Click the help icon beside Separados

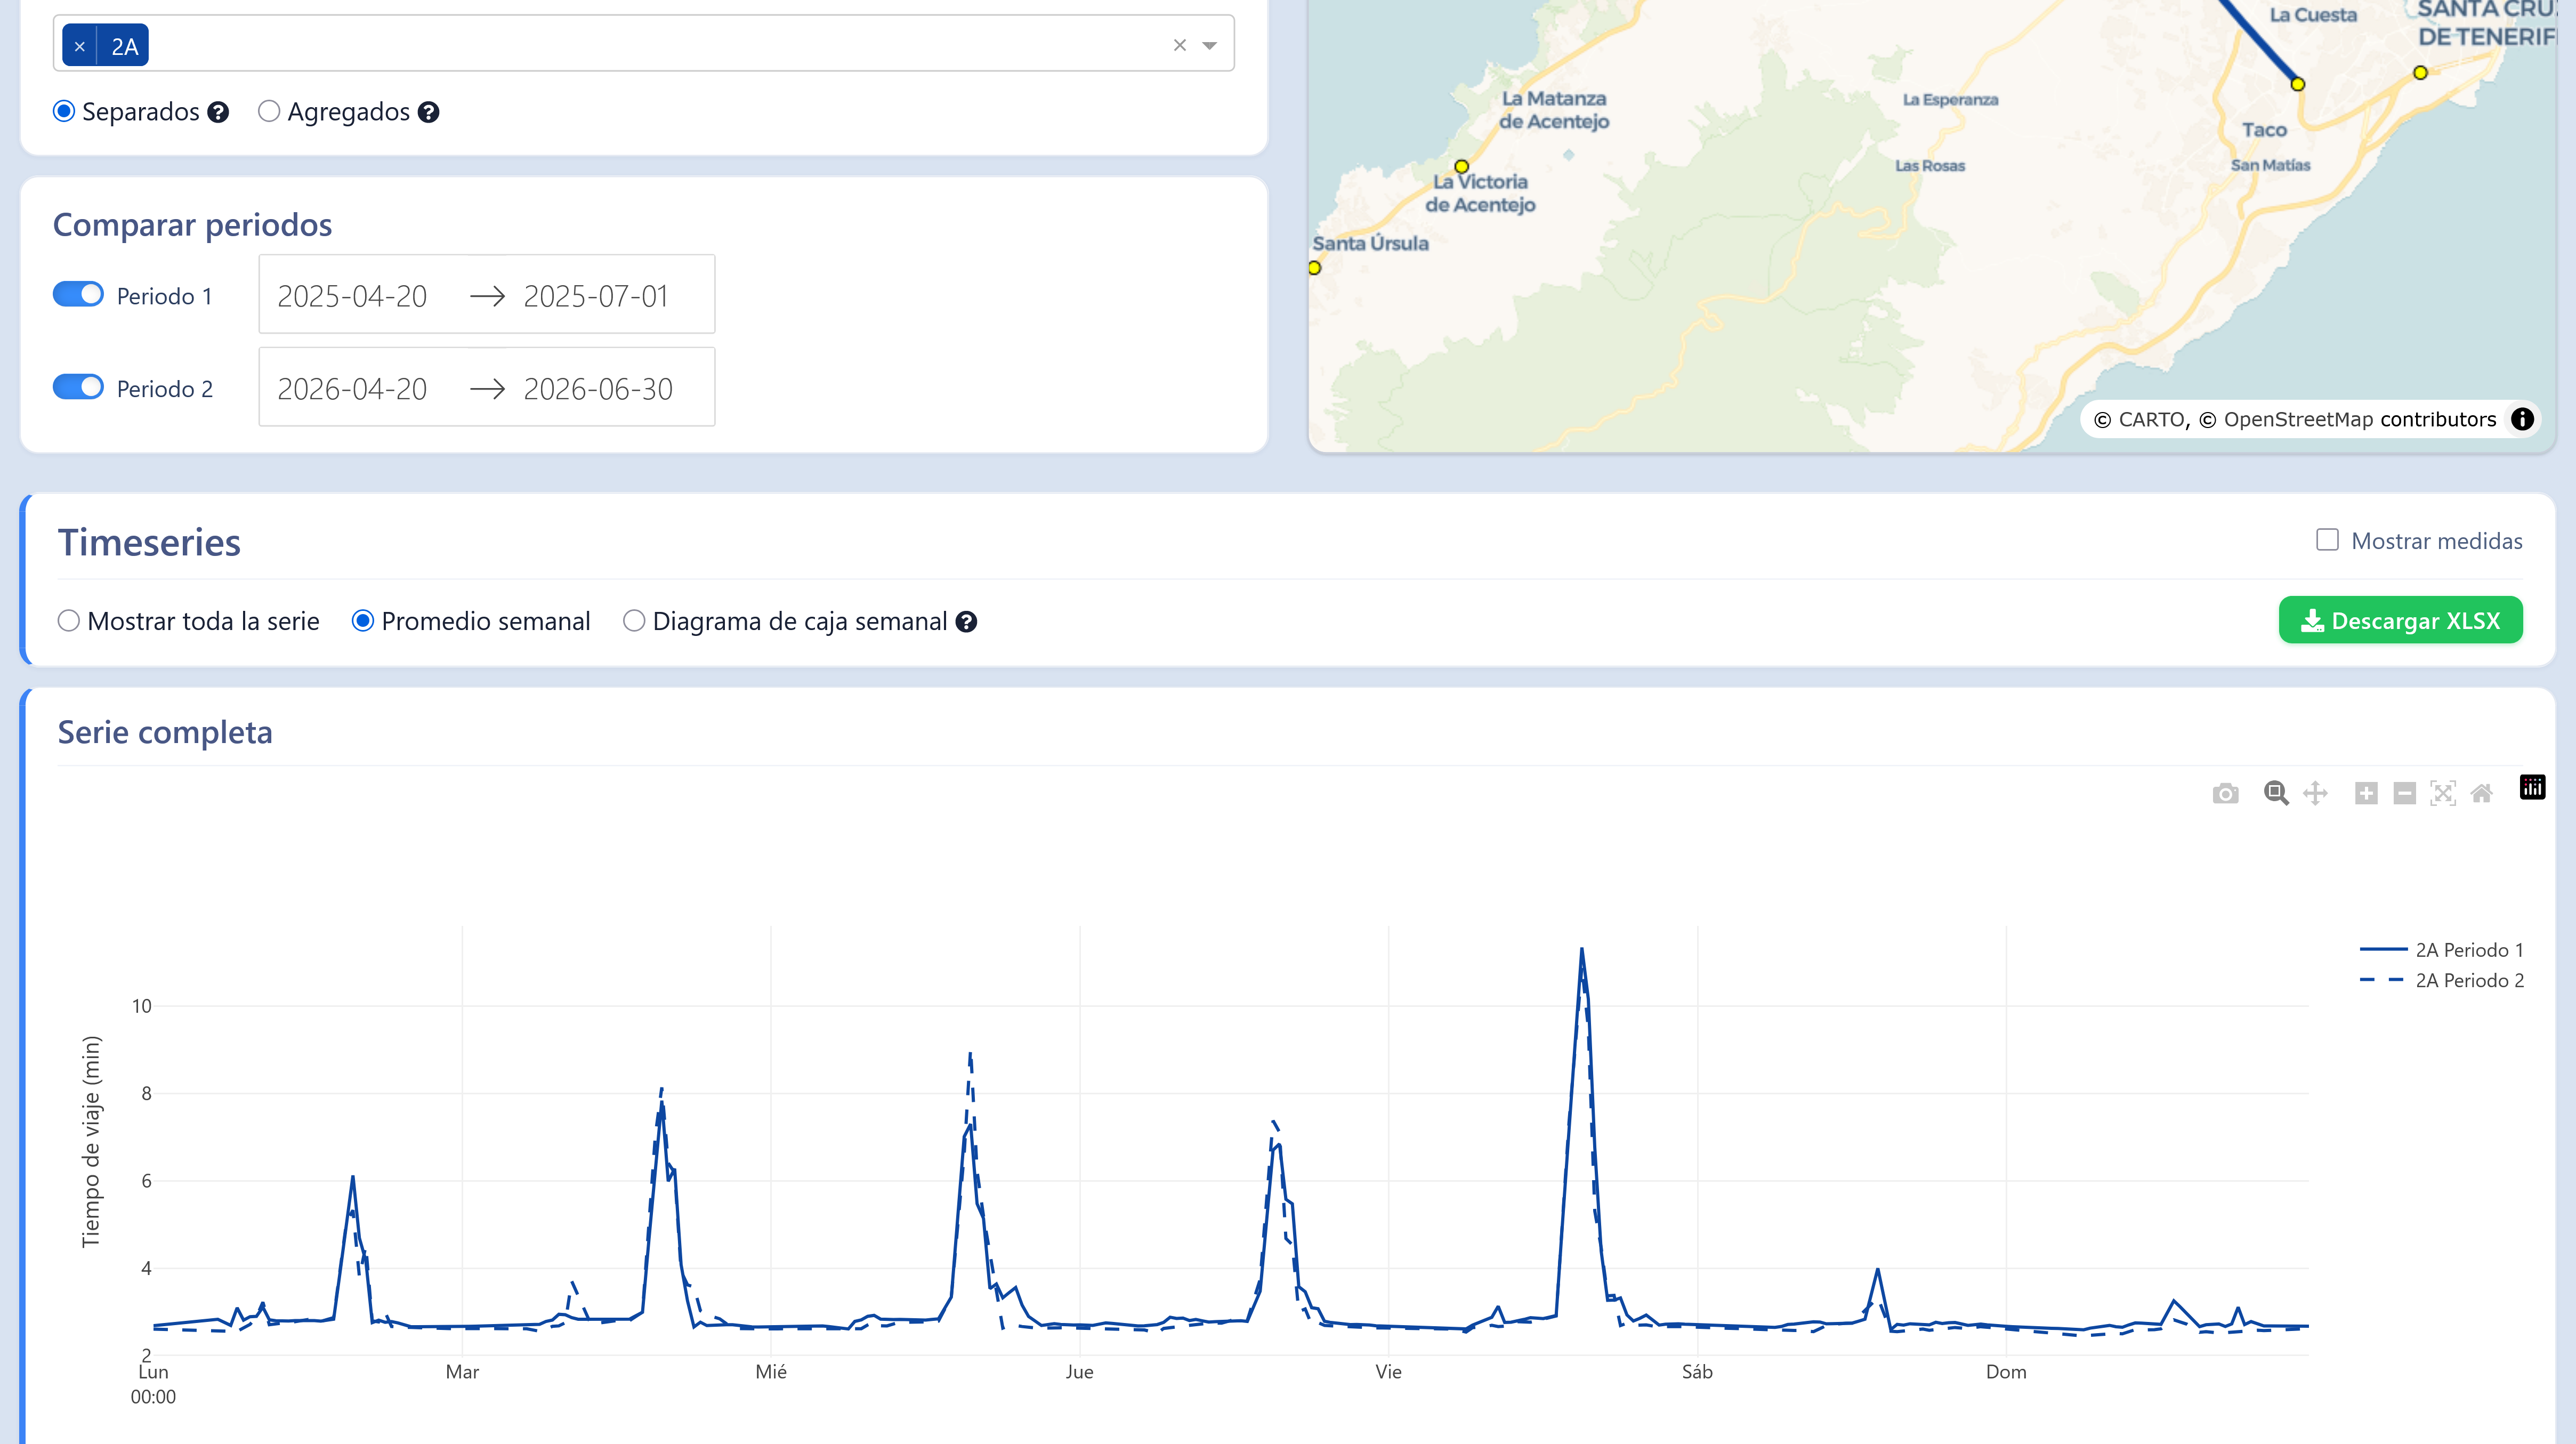pyautogui.click(x=218, y=112)
